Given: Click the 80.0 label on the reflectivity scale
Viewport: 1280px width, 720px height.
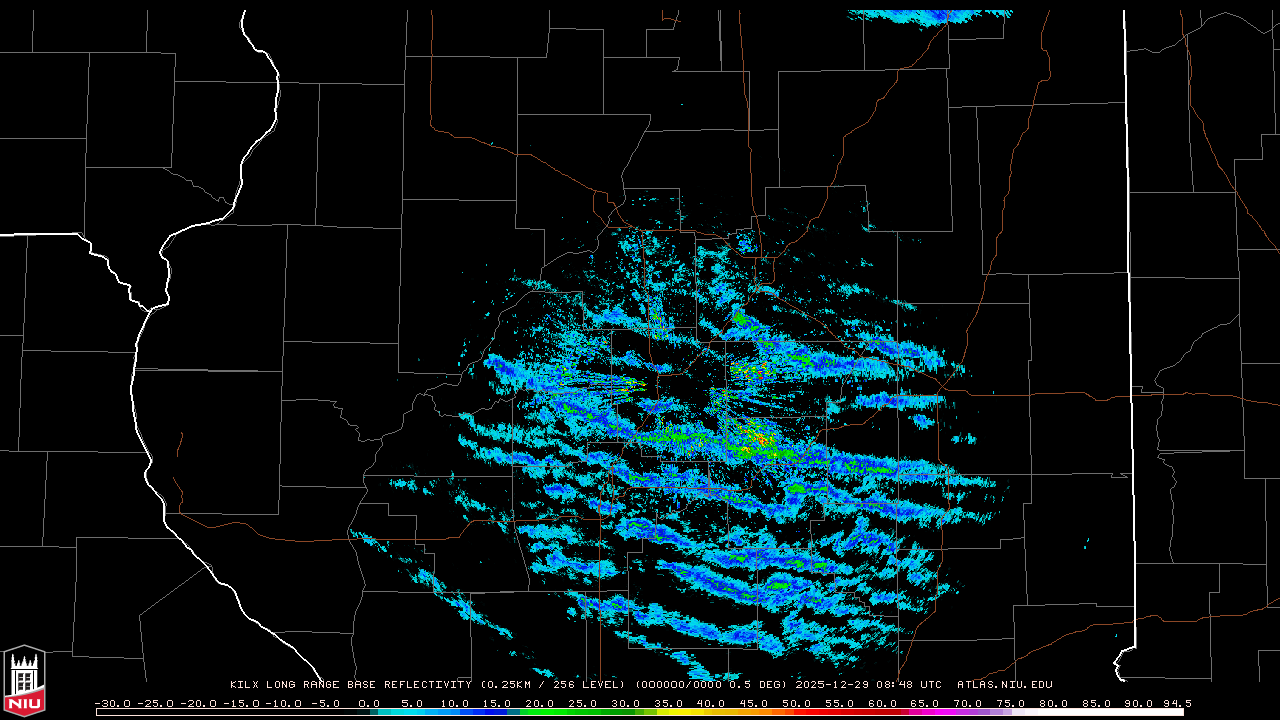Looking at the screenshot, I should click(x=1056, y=703).
